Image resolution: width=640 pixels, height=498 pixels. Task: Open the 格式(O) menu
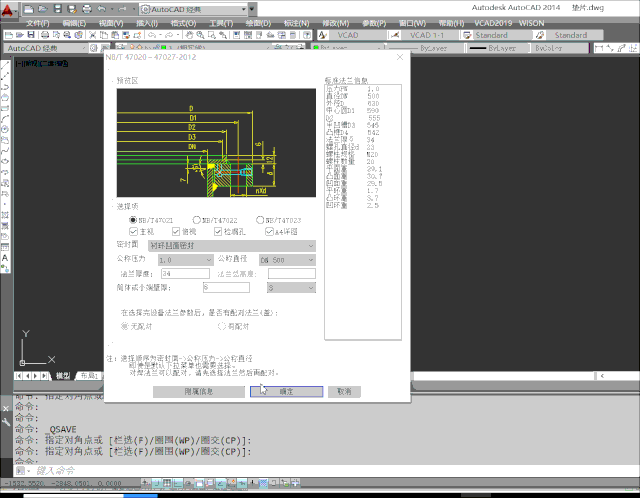(x=182, y=21)
